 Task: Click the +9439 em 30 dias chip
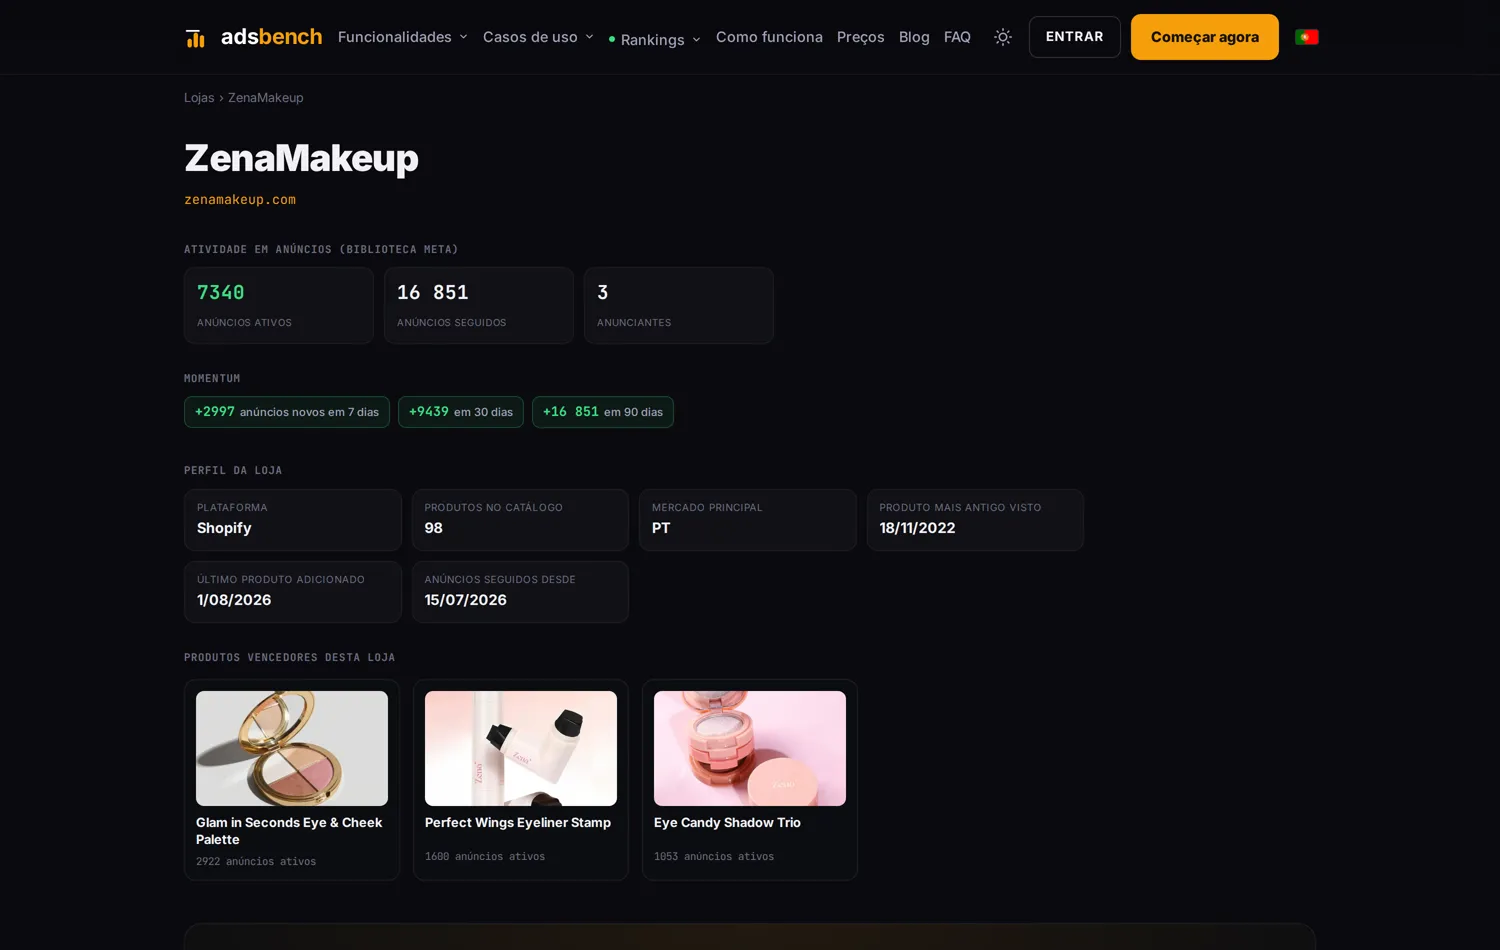coord(461,412)
